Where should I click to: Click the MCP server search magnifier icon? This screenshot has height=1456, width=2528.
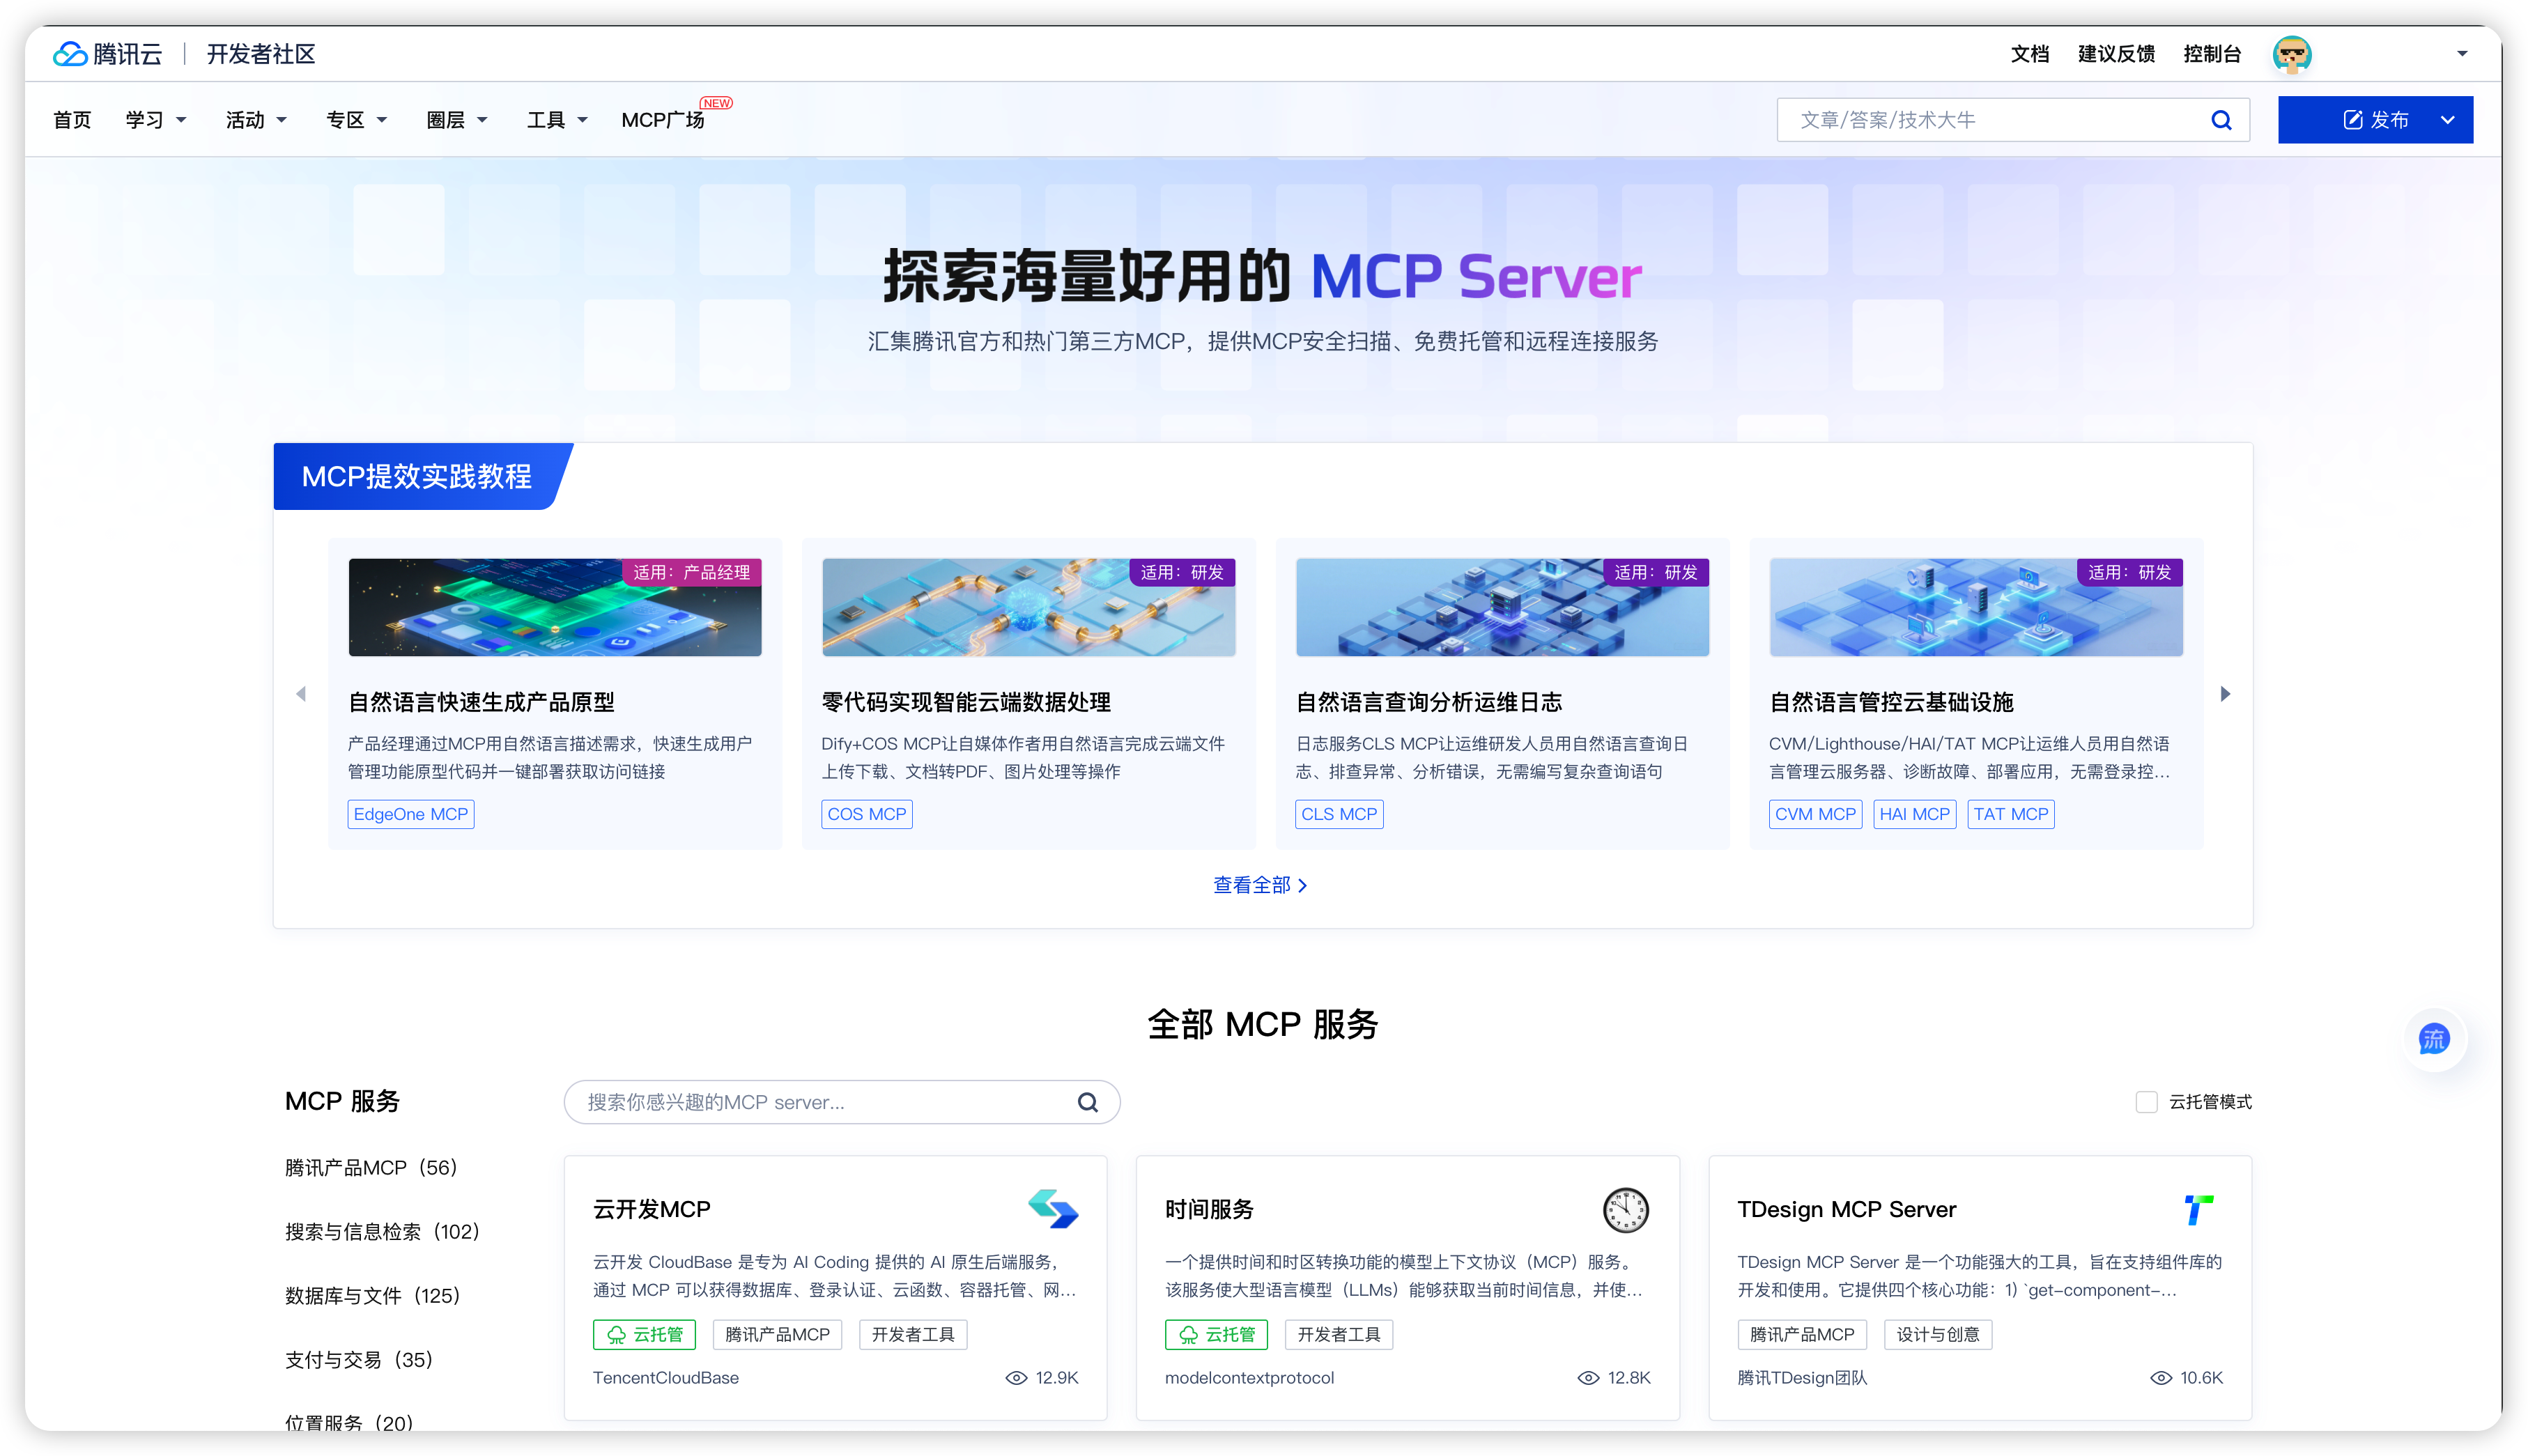tap(1087, 1102)
